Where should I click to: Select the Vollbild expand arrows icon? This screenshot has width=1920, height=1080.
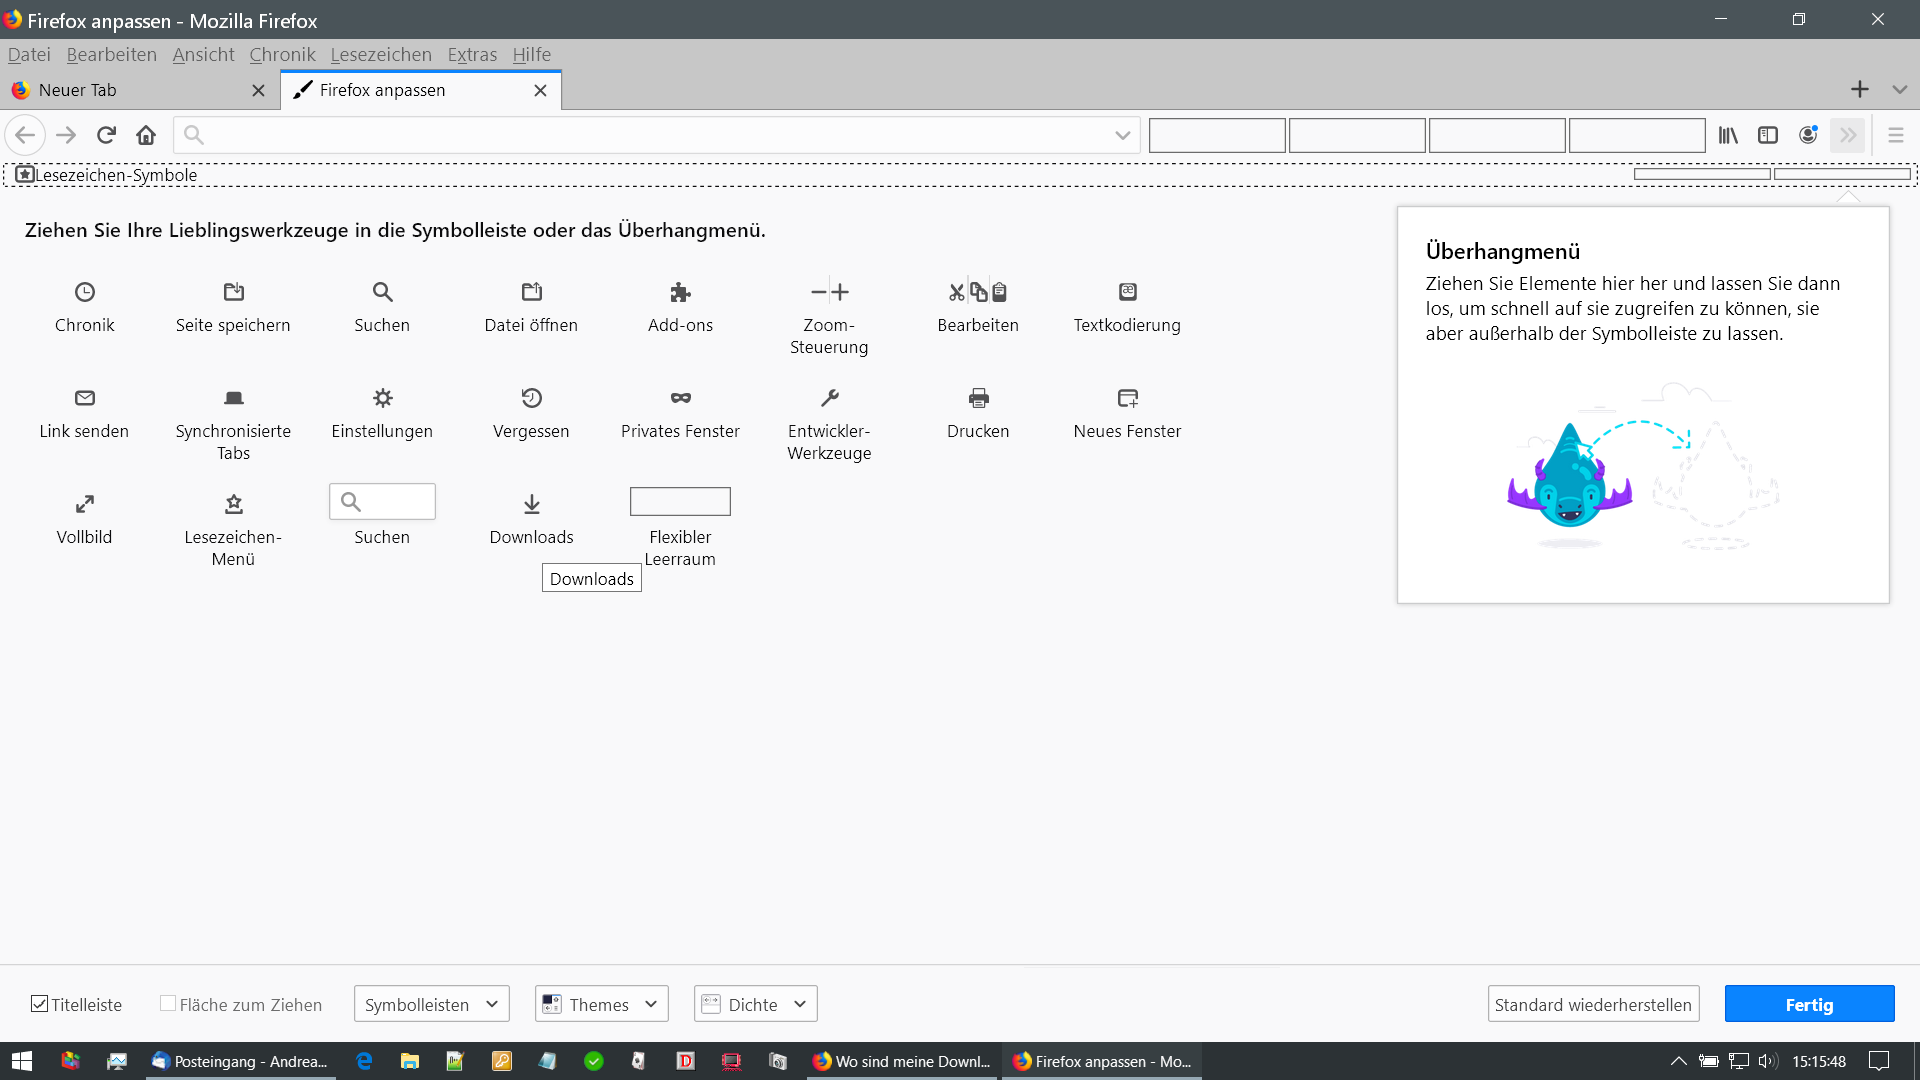click(85, 504)
